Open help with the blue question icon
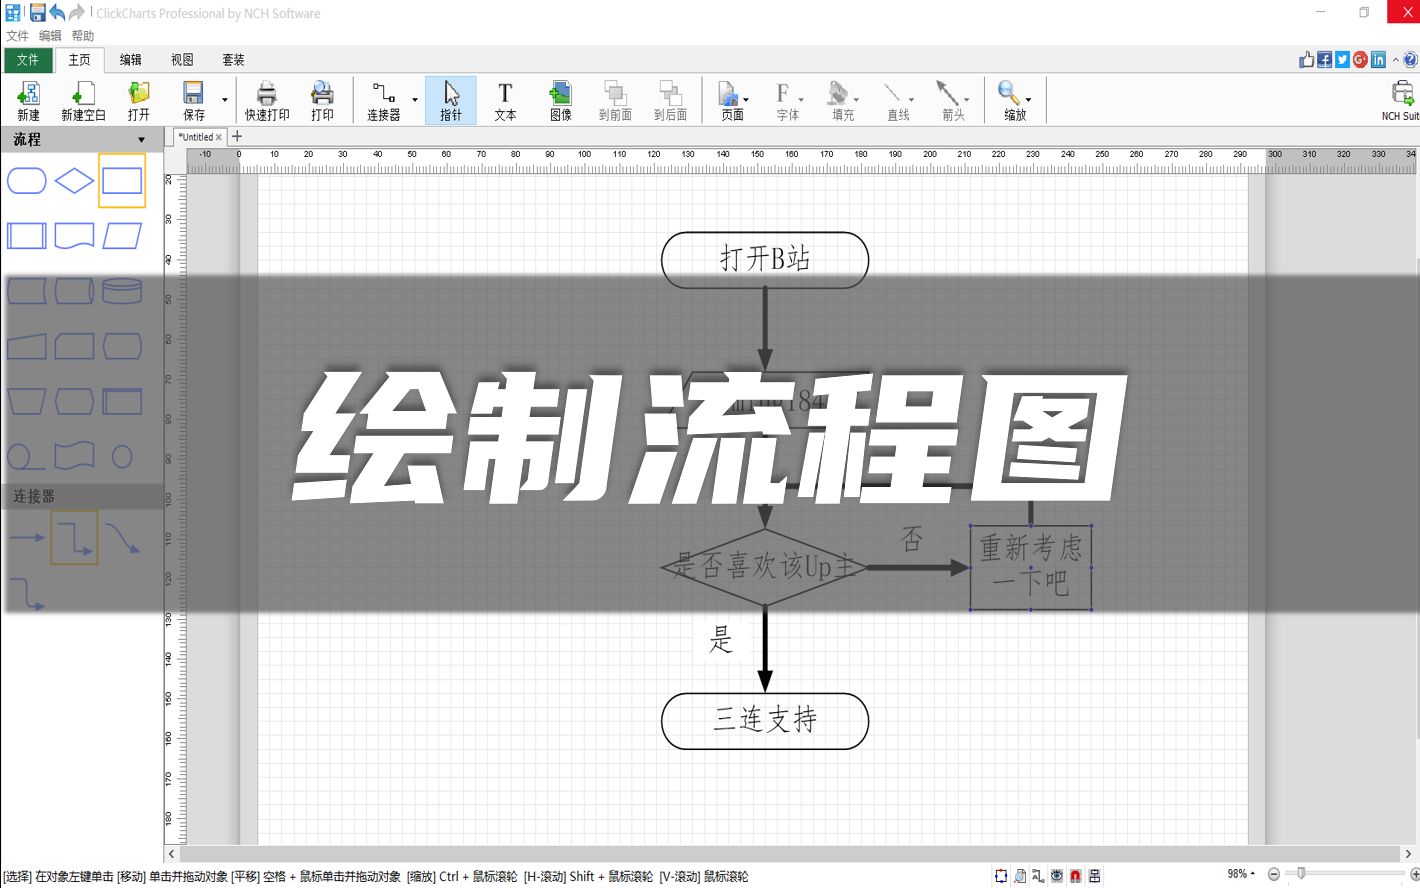The width and height of the screenshot is (1420, 888). click(x=1410, y=60)
